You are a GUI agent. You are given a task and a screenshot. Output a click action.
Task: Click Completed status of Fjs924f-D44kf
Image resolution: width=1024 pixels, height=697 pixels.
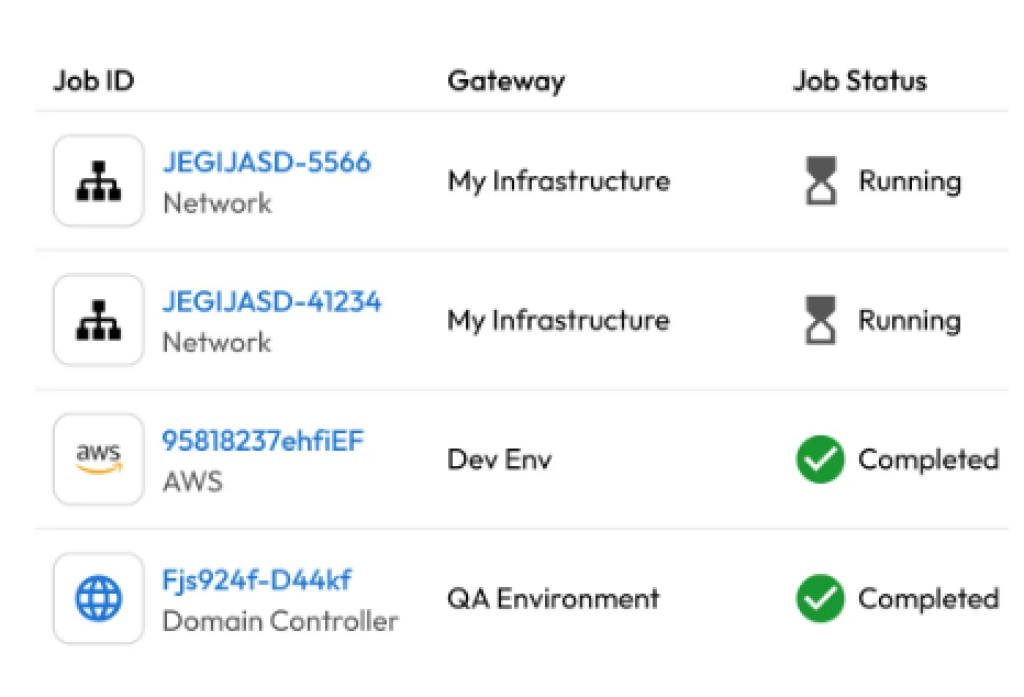[928, 599]
